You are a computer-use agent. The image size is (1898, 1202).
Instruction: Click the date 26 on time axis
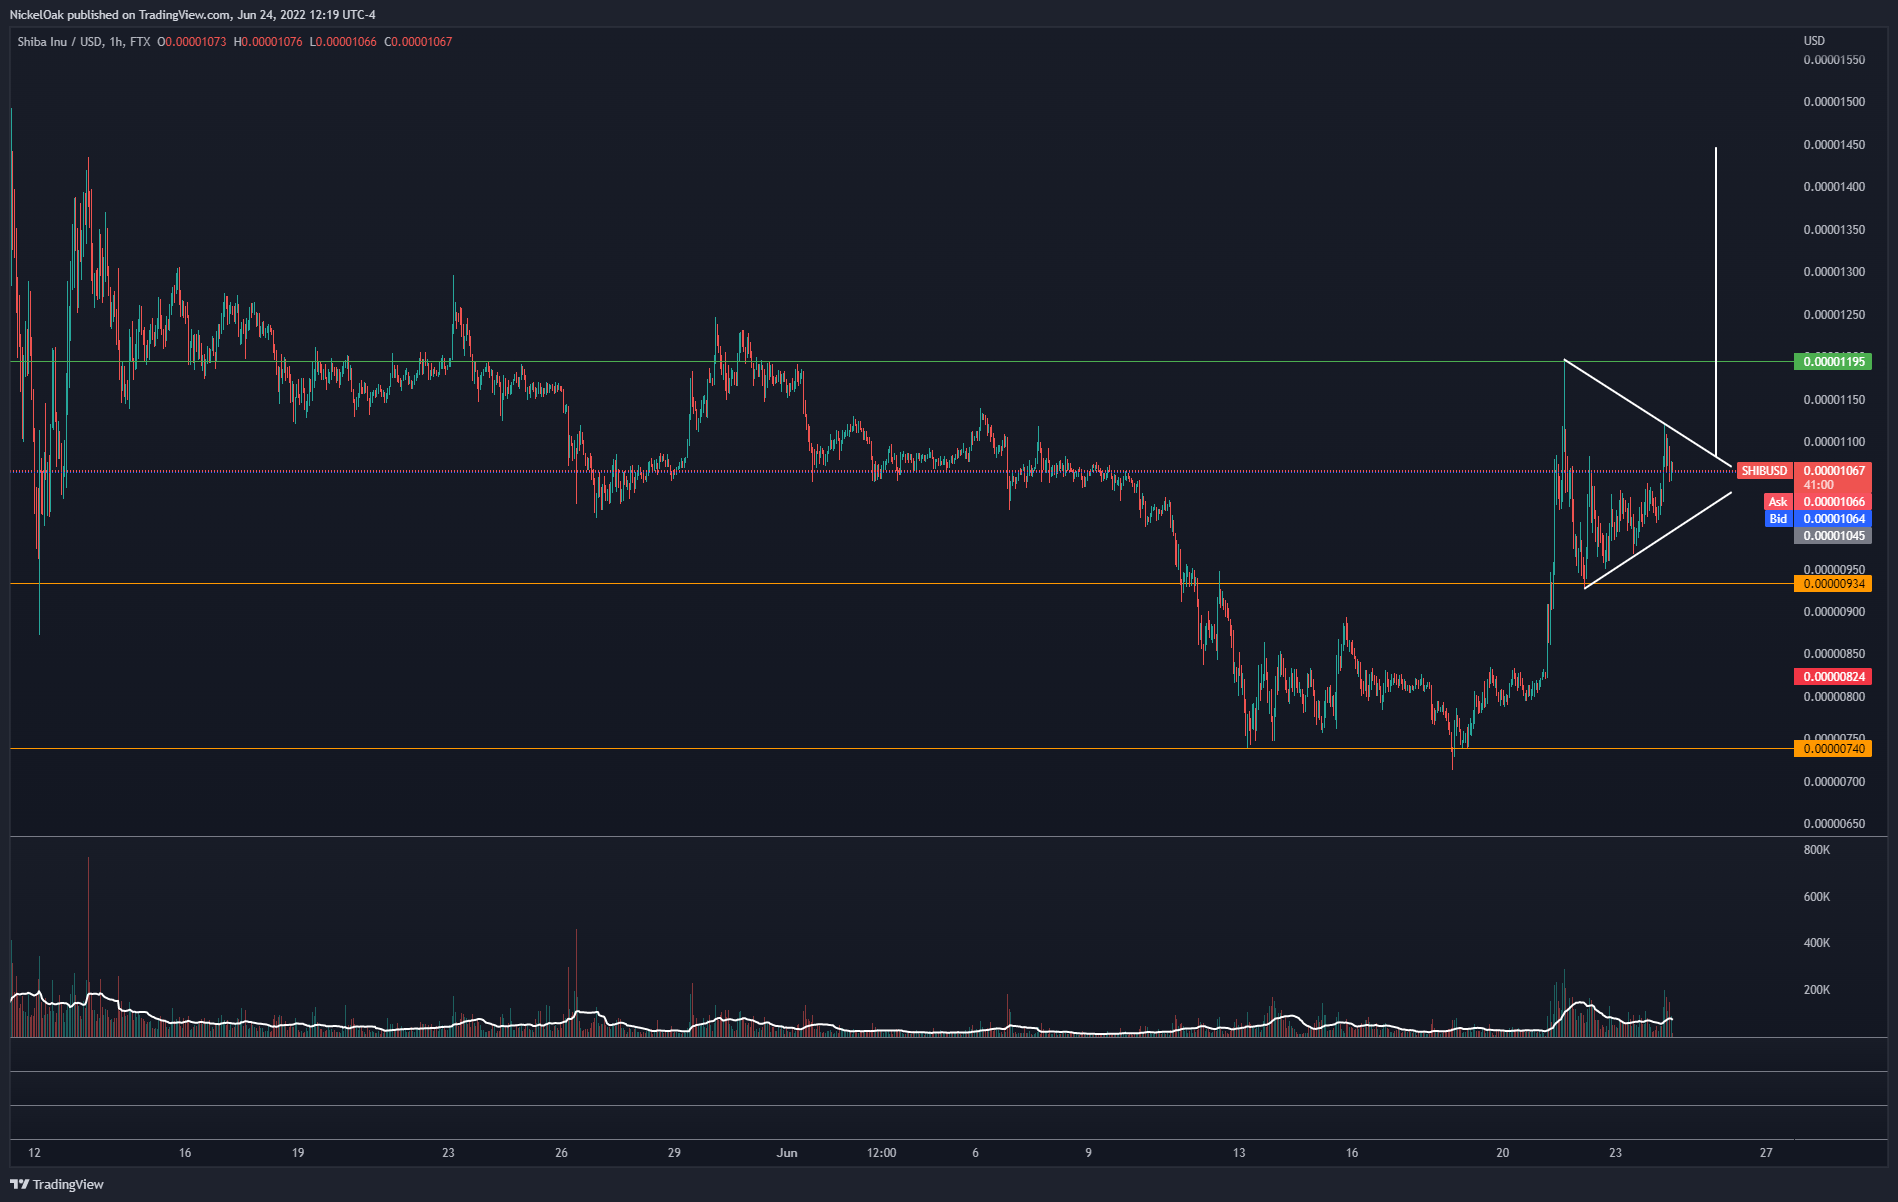(561, 1153)
